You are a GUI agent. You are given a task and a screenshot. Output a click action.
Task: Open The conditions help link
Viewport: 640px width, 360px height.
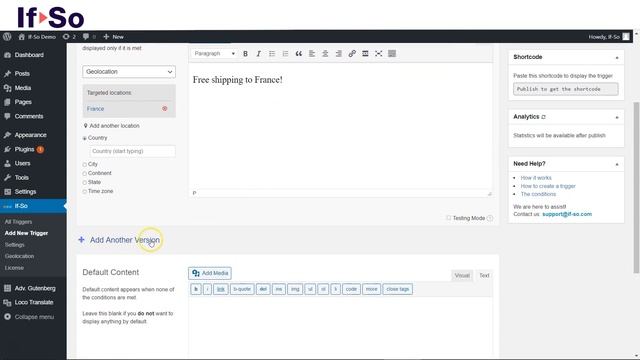pos(538,194)
